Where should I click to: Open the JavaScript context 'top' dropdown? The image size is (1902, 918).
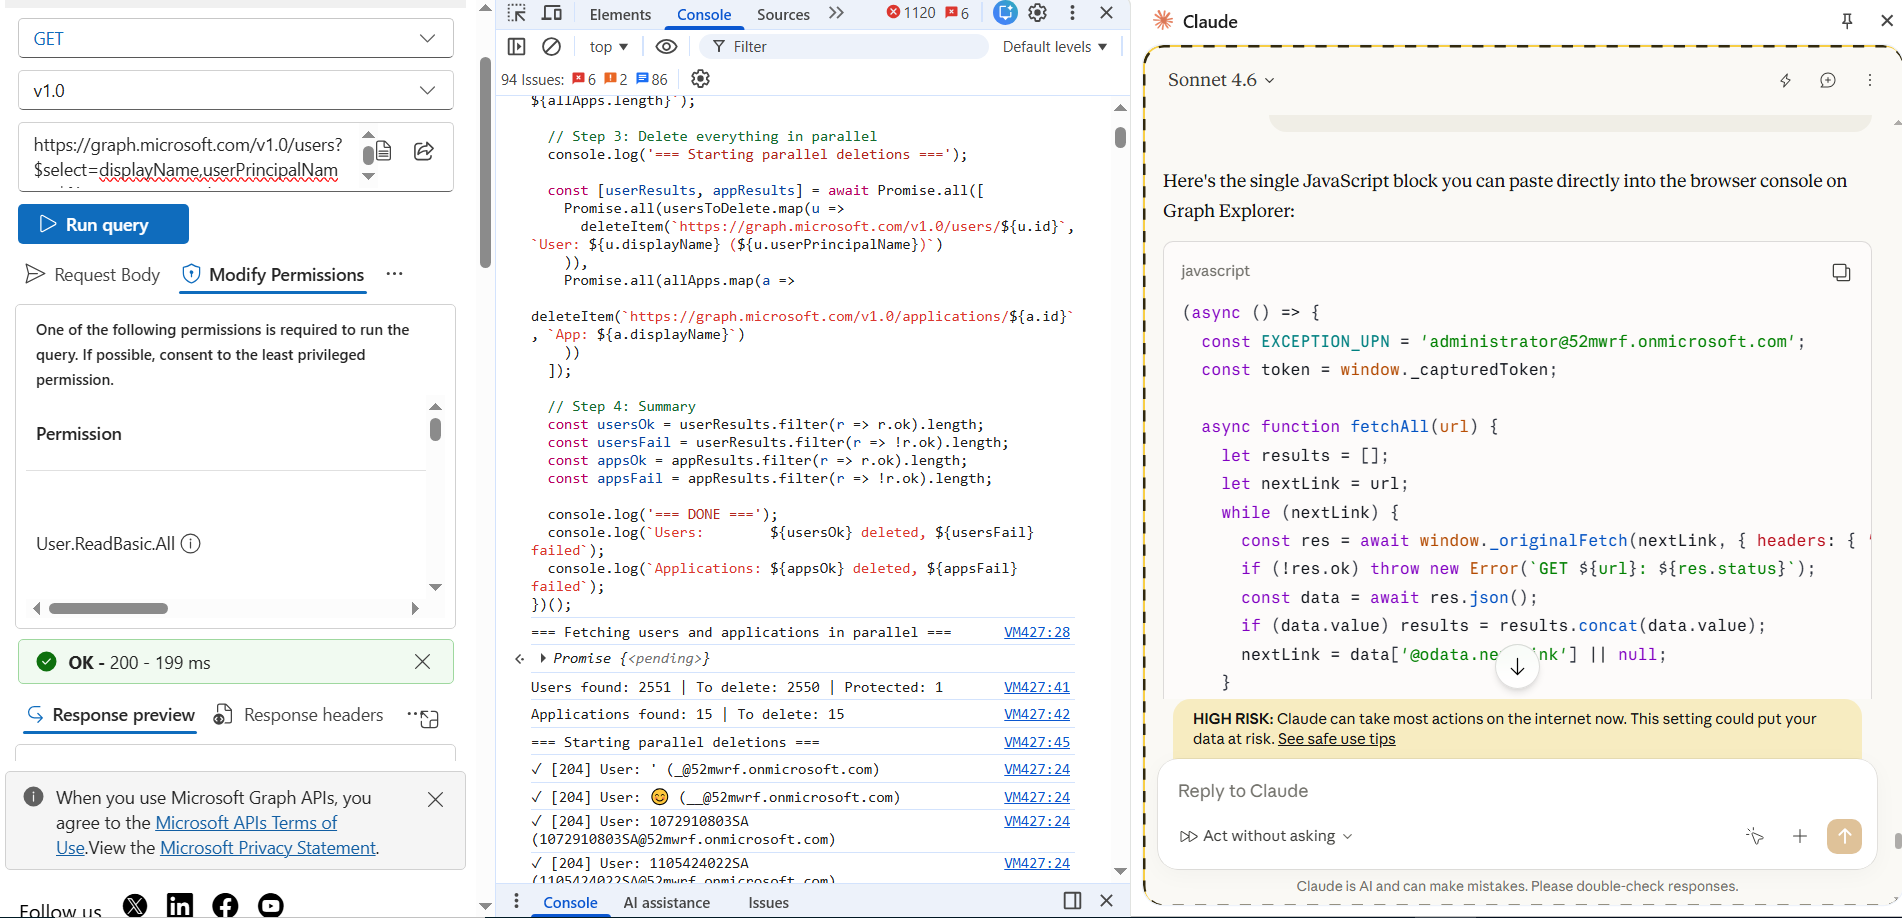click(x=609, y=47)
